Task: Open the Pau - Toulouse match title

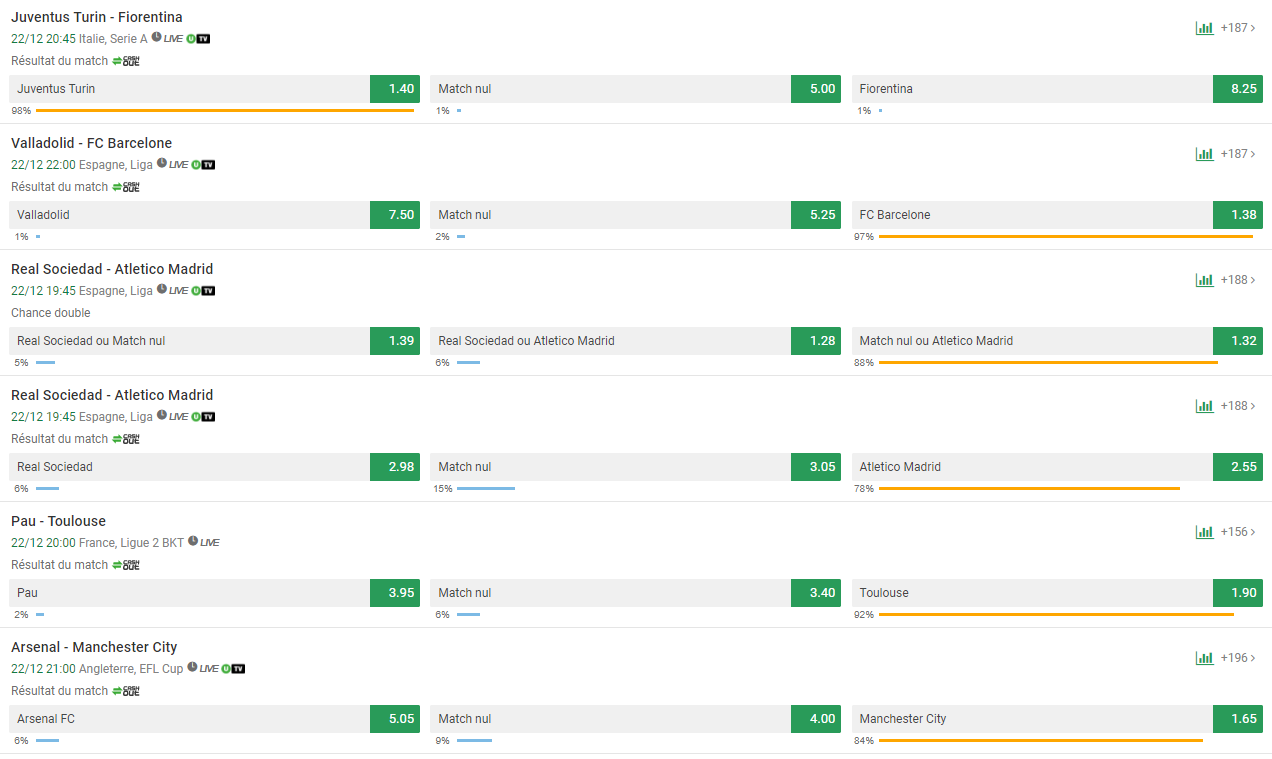Action: tap(58, 521)
